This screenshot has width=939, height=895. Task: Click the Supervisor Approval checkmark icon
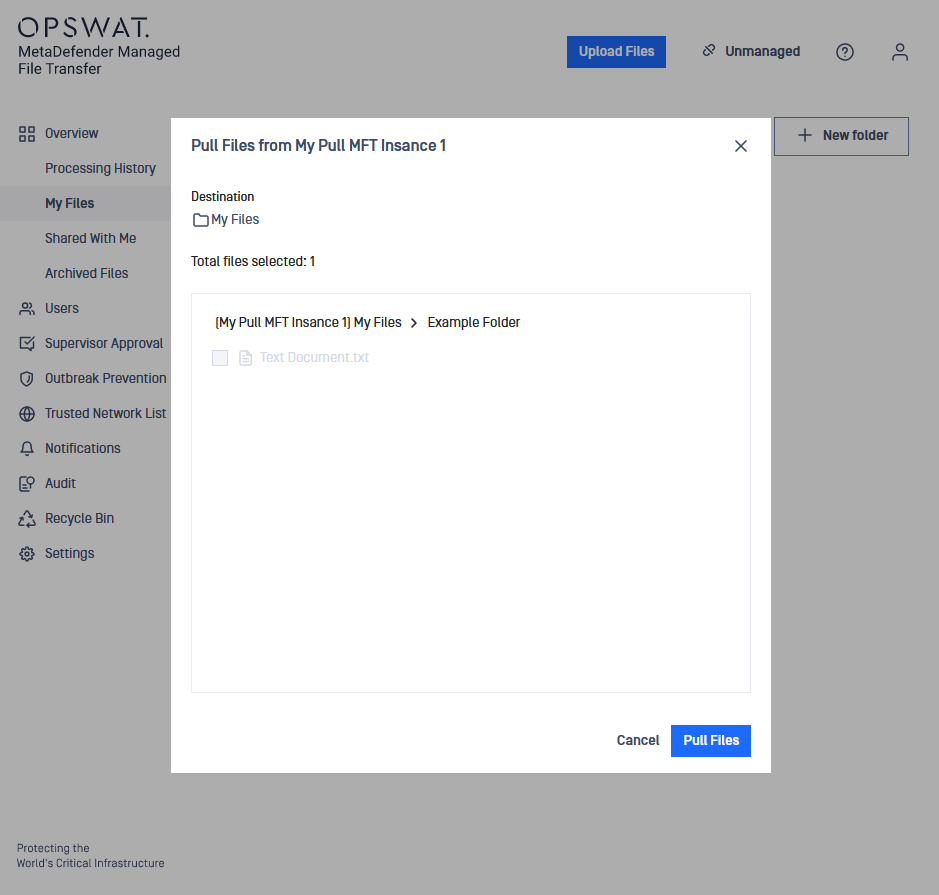27,344
